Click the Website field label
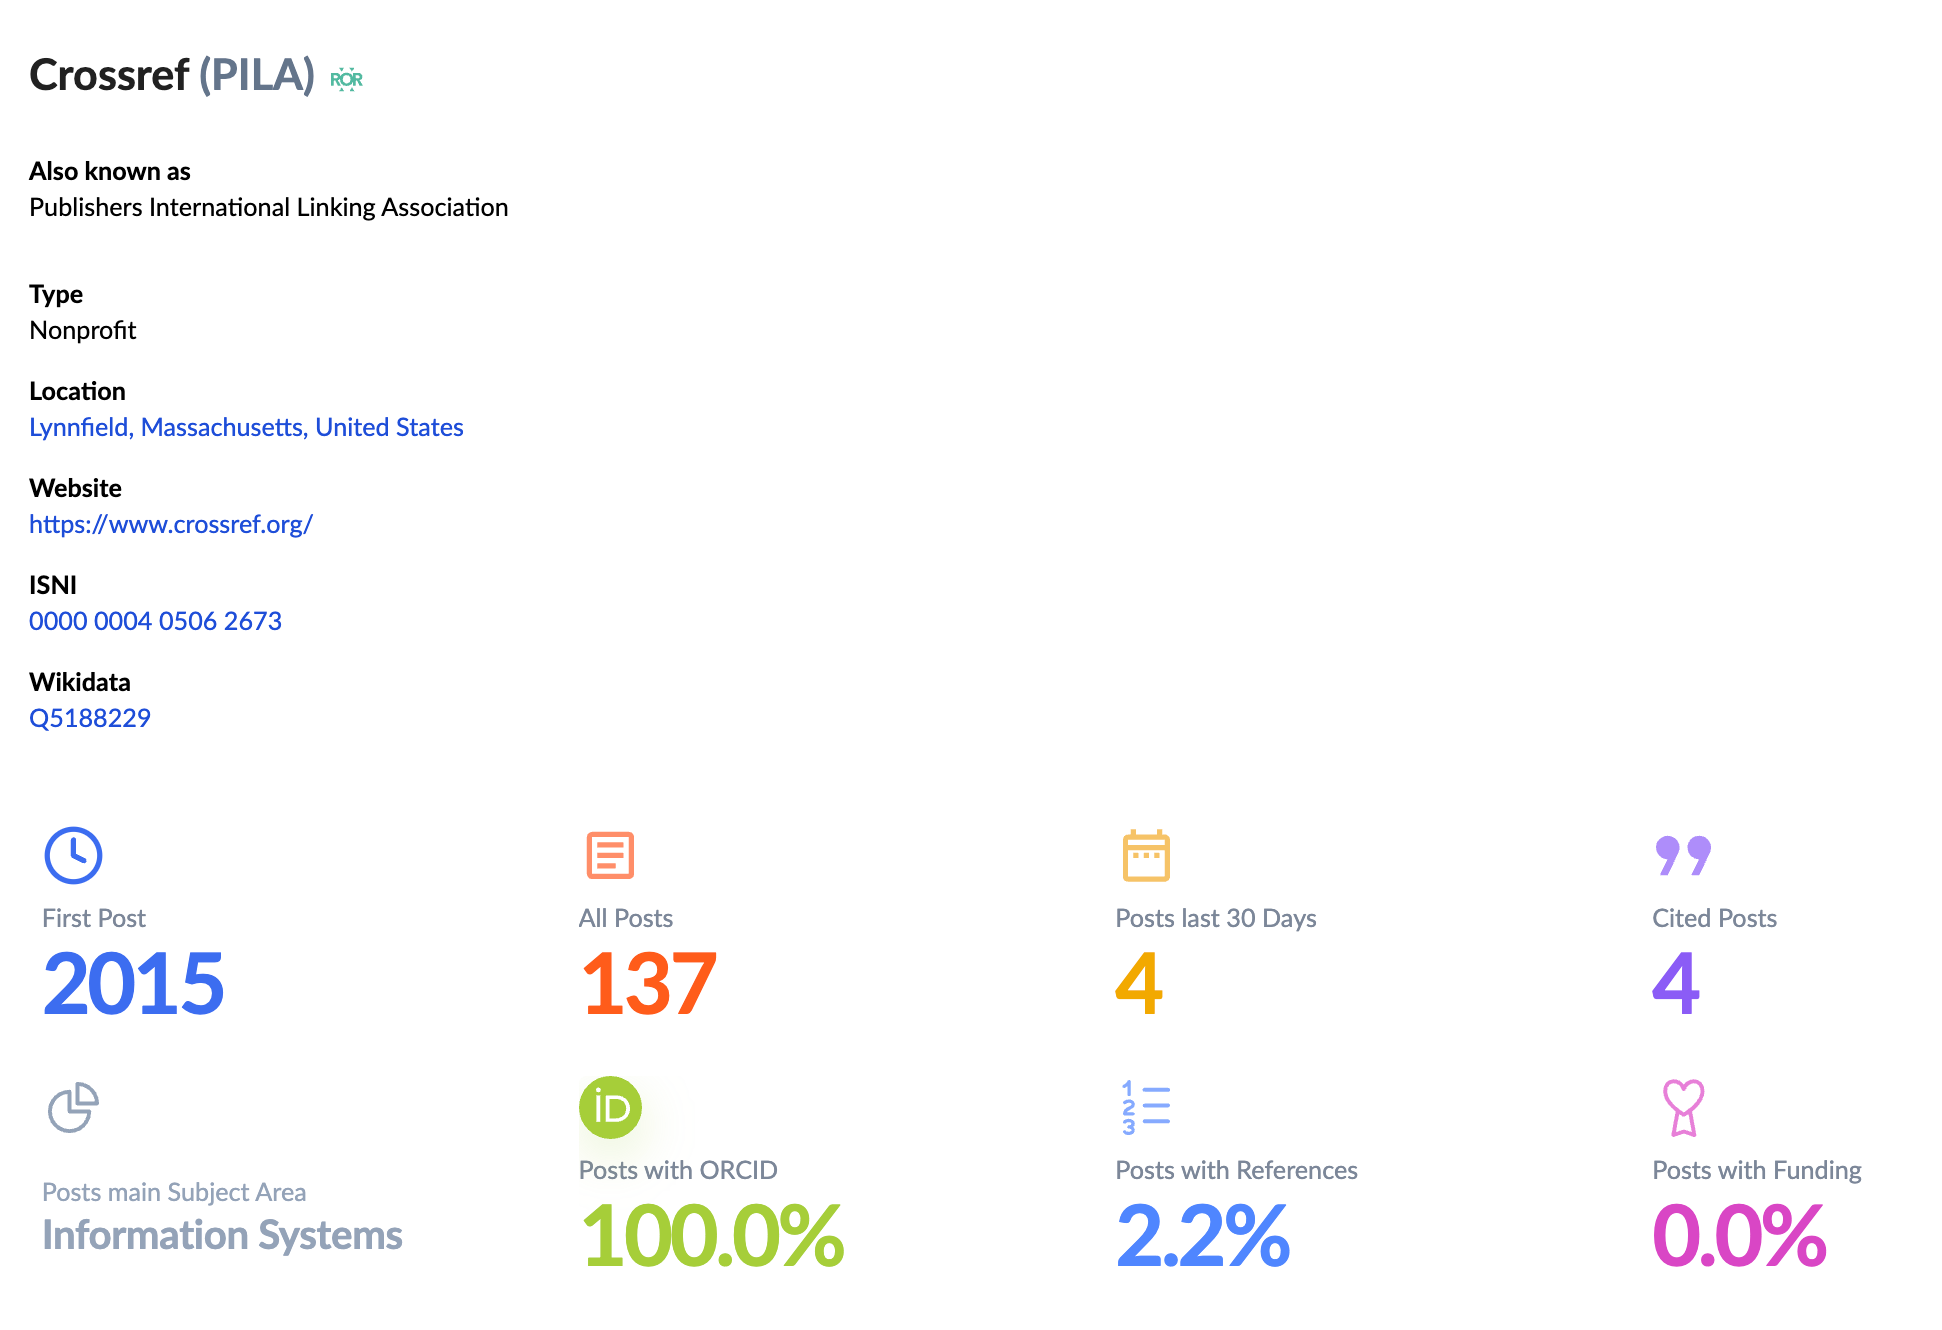The width and height of the screenshot is (1942, 1330). coord(75,488)
